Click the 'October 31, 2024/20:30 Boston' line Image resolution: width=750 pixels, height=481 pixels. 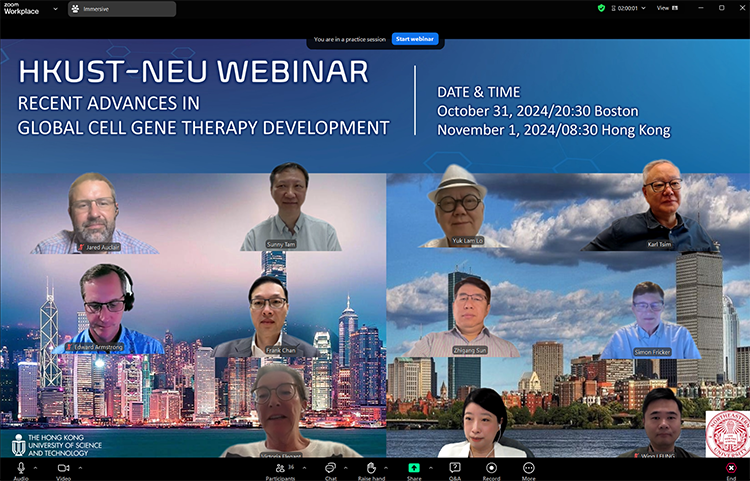[x=538, y=111]
